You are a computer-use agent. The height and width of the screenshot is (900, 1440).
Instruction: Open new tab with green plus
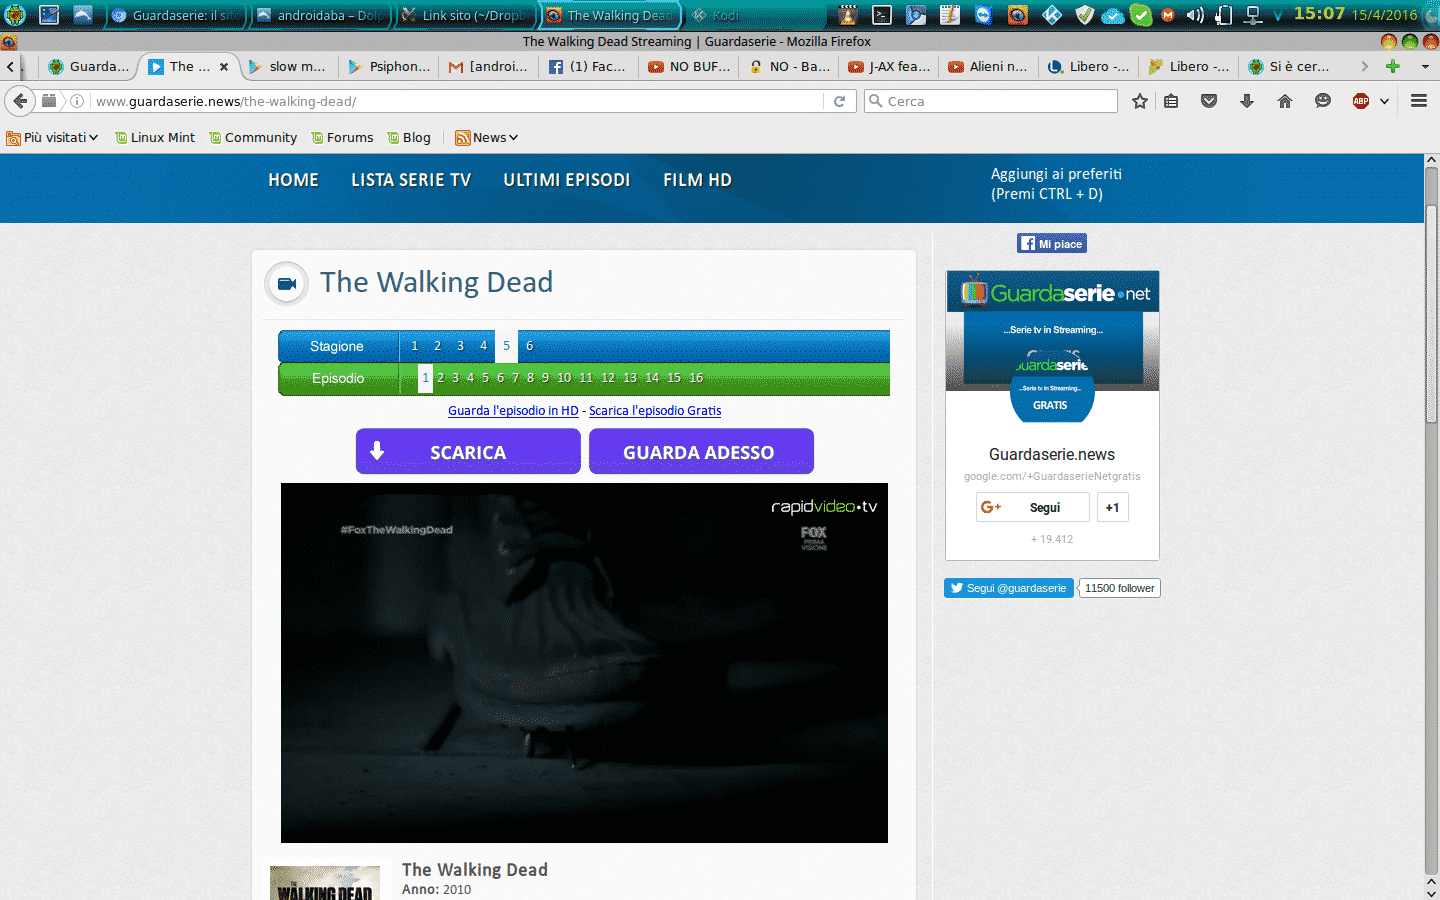(x=1392, y=66)
